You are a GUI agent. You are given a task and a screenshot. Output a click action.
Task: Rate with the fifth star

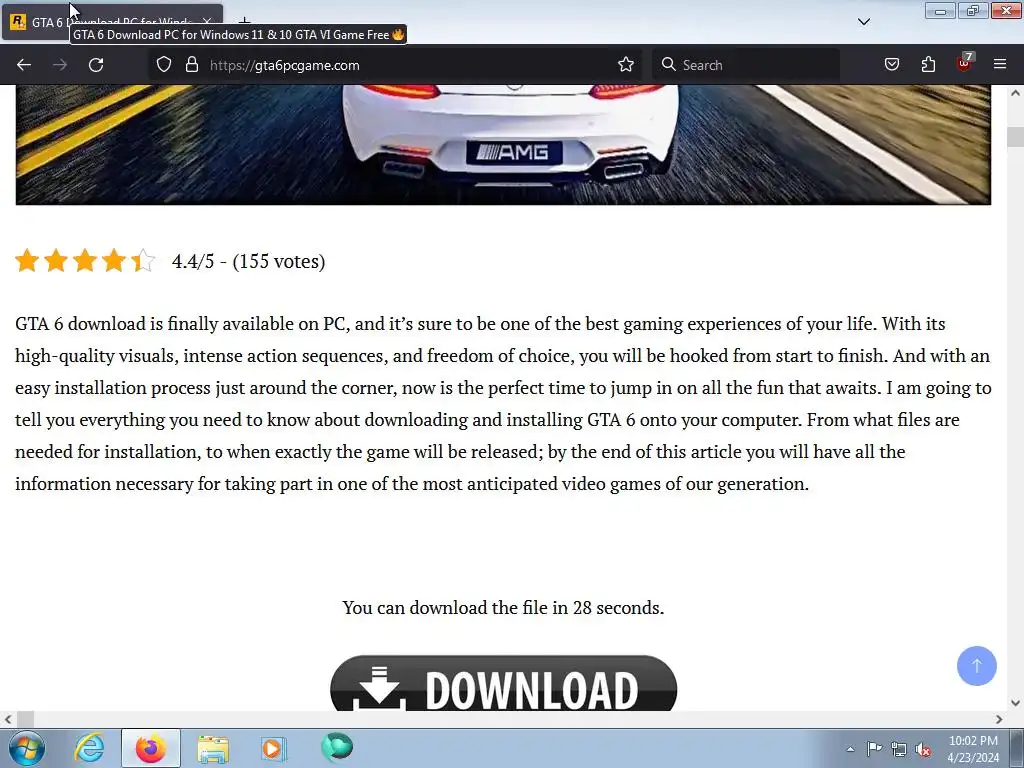(x=142, y=260)
